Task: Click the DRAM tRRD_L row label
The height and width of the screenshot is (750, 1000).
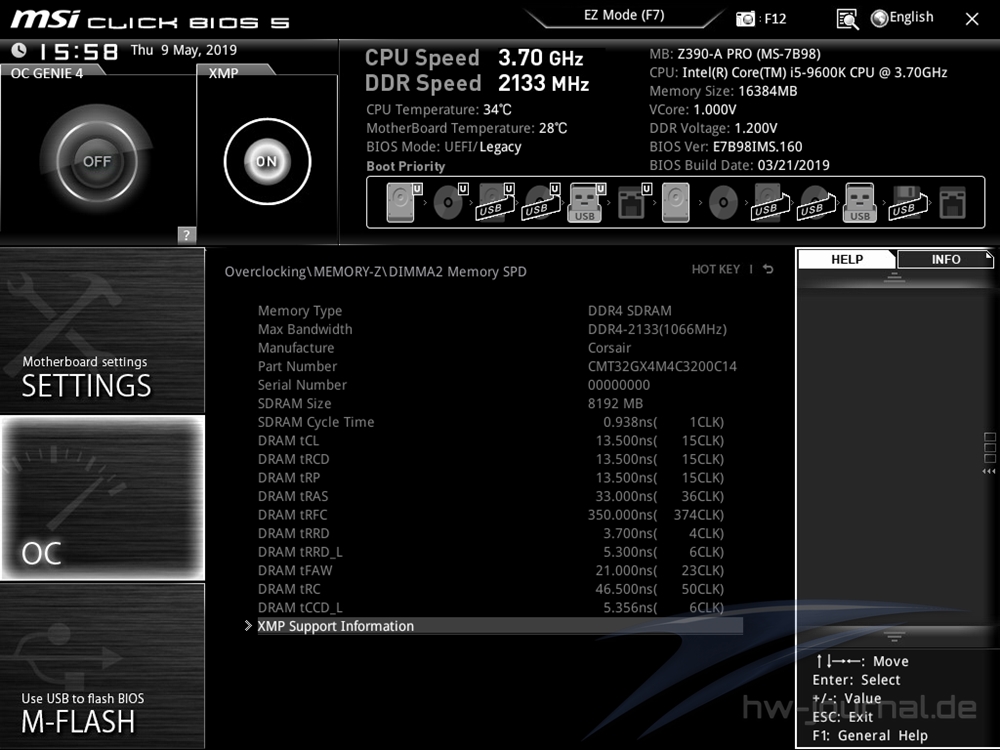Action: click(x=300, y=552)
